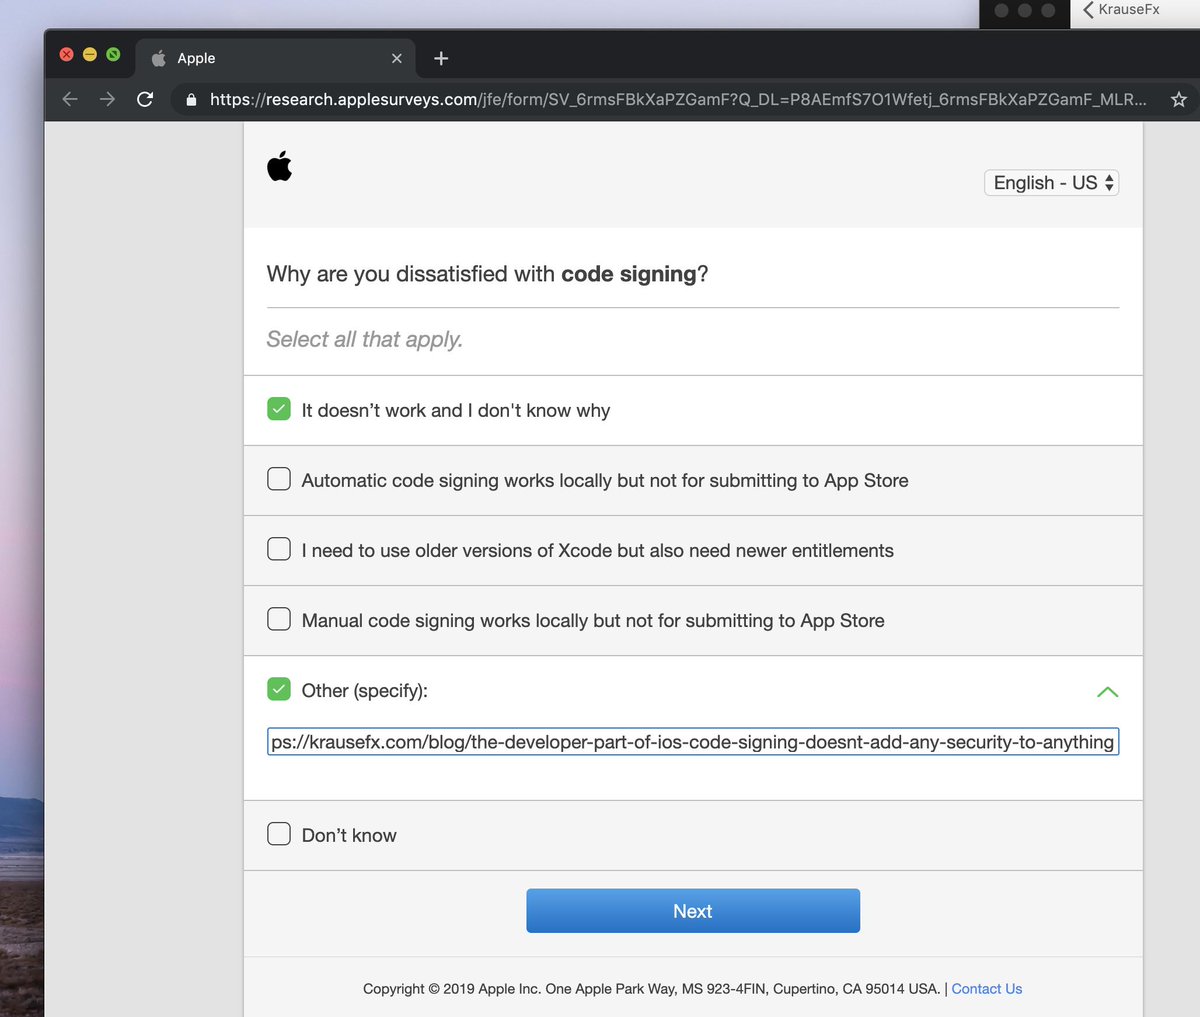Check "I need to use older versions of Xcode"
This screenshot has height=1017, width=1200.
[x=279, y=549]
